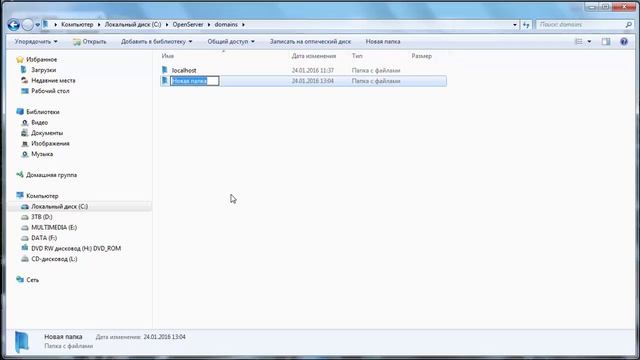
Task: Sort by the Тип column header
Action: click(357, 56)
